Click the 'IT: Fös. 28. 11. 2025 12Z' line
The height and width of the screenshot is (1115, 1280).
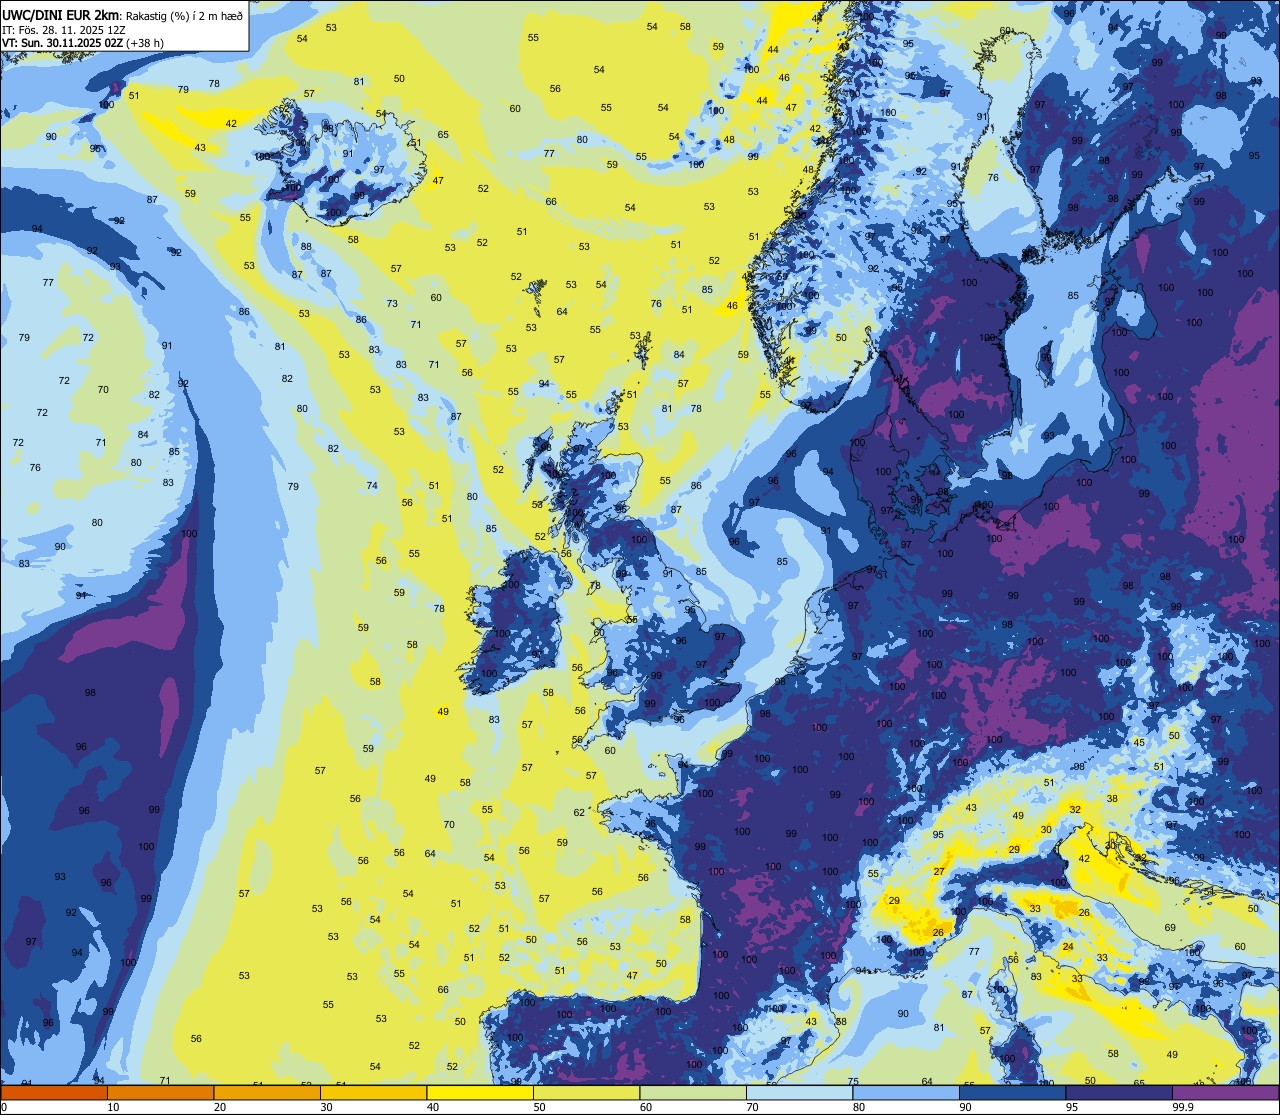pyautogui.click(x=64, y=30)
